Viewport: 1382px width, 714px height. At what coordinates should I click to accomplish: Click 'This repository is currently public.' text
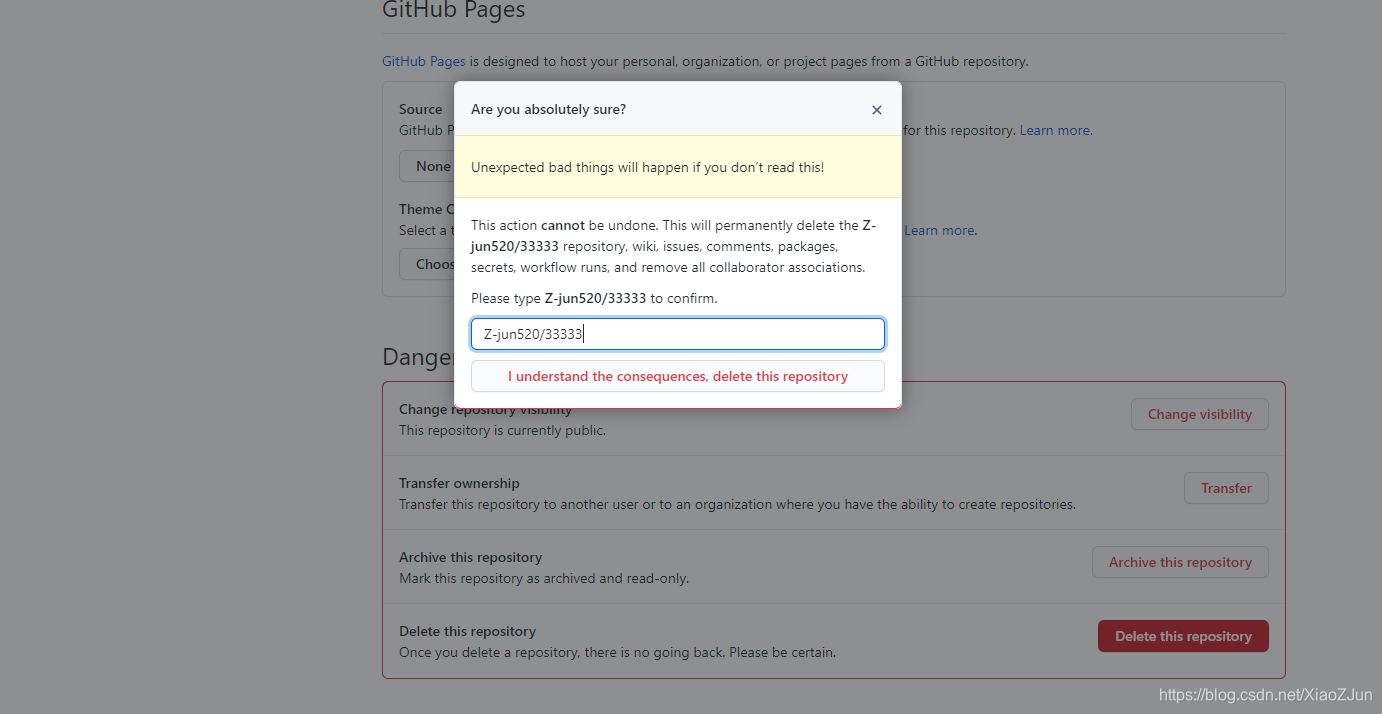pos(502,430)
